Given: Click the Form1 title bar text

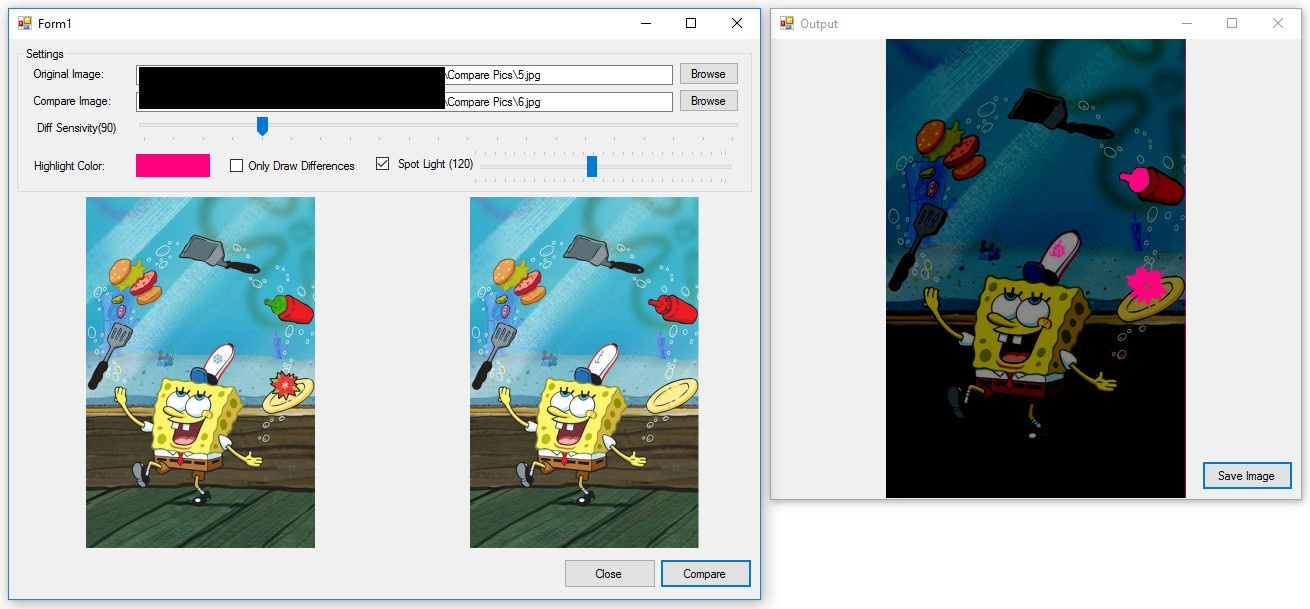Looking at the screenshot, I should (x=55, y=23).
